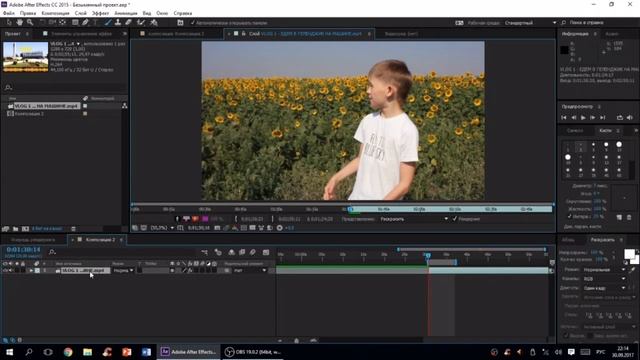Mute audio in Preview panel
This screenshot has width=640, height=360.
[x=630, y=118]
